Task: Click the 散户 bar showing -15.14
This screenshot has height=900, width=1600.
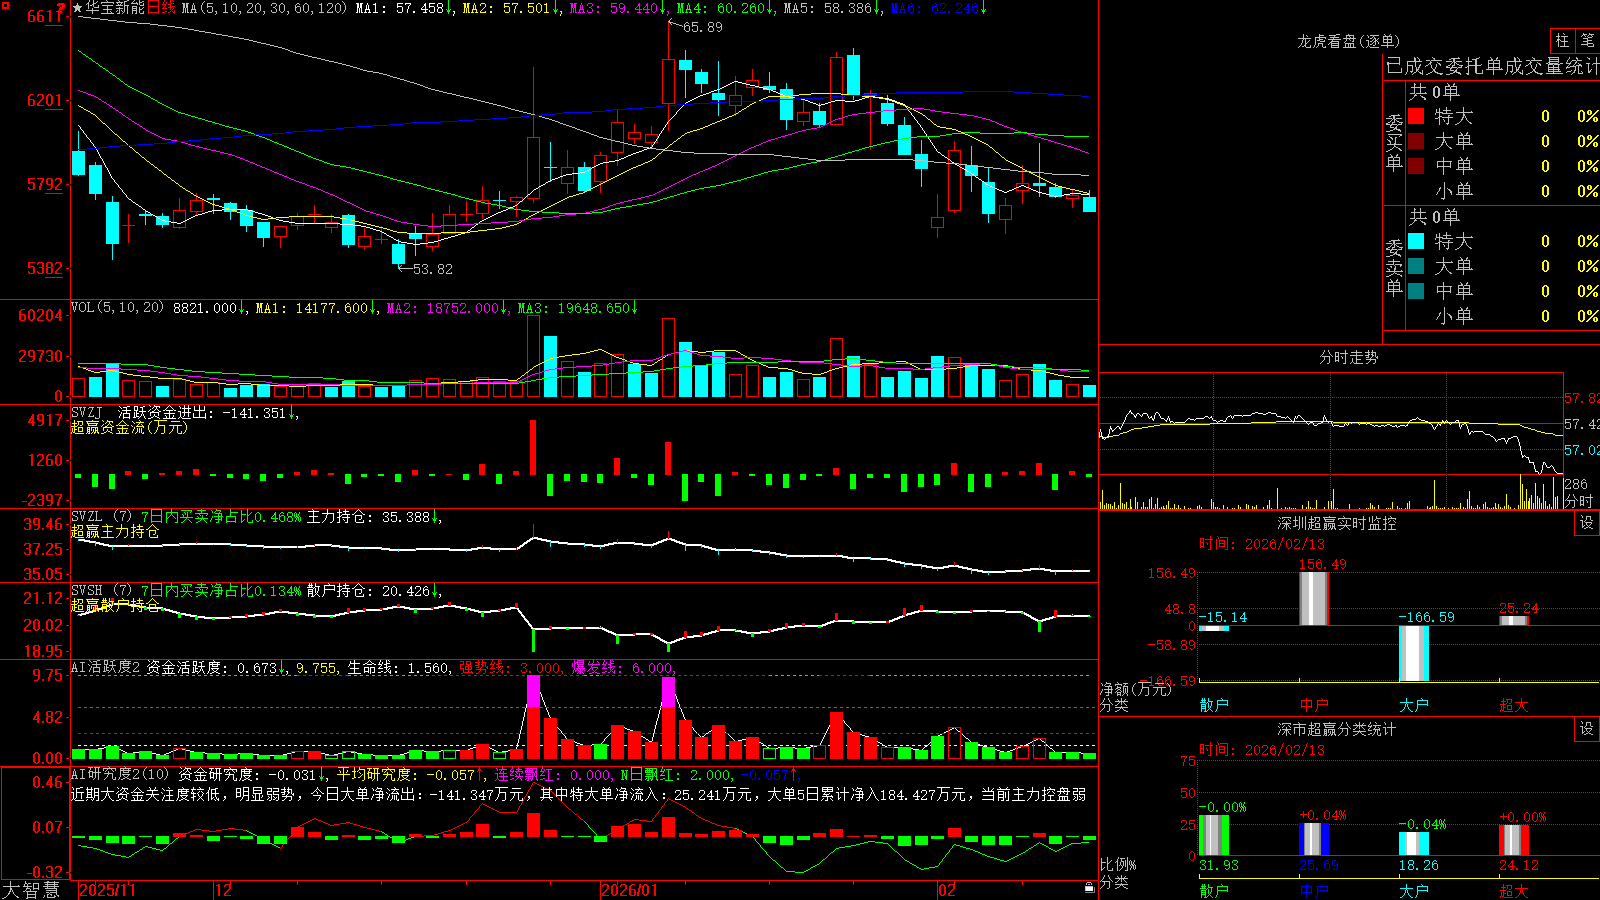Action: point(1213,628)
